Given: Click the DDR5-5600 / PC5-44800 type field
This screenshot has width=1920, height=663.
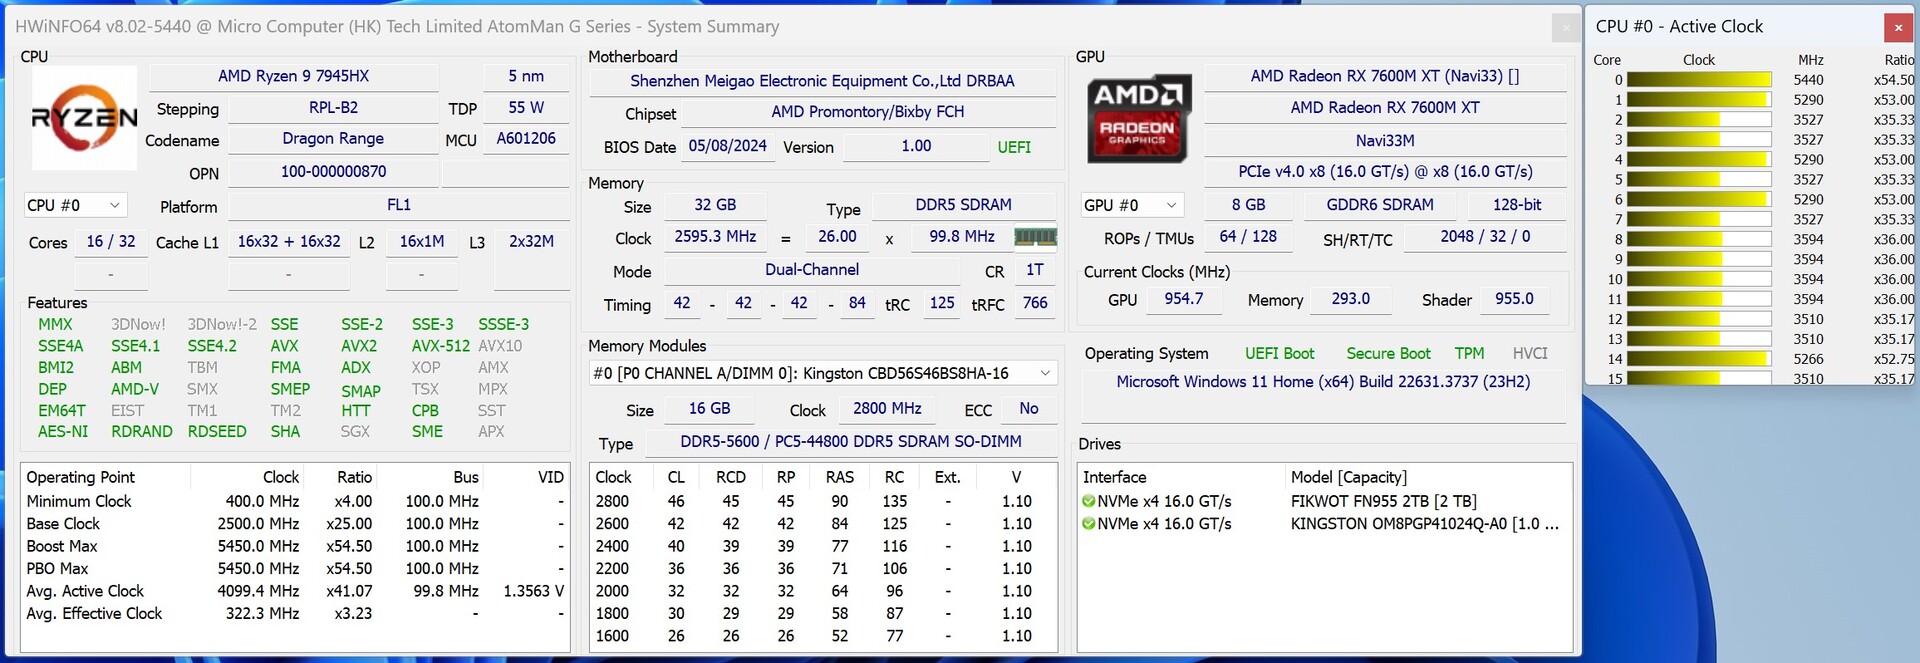Looking at the screenshot, I should tap(851, 442).
